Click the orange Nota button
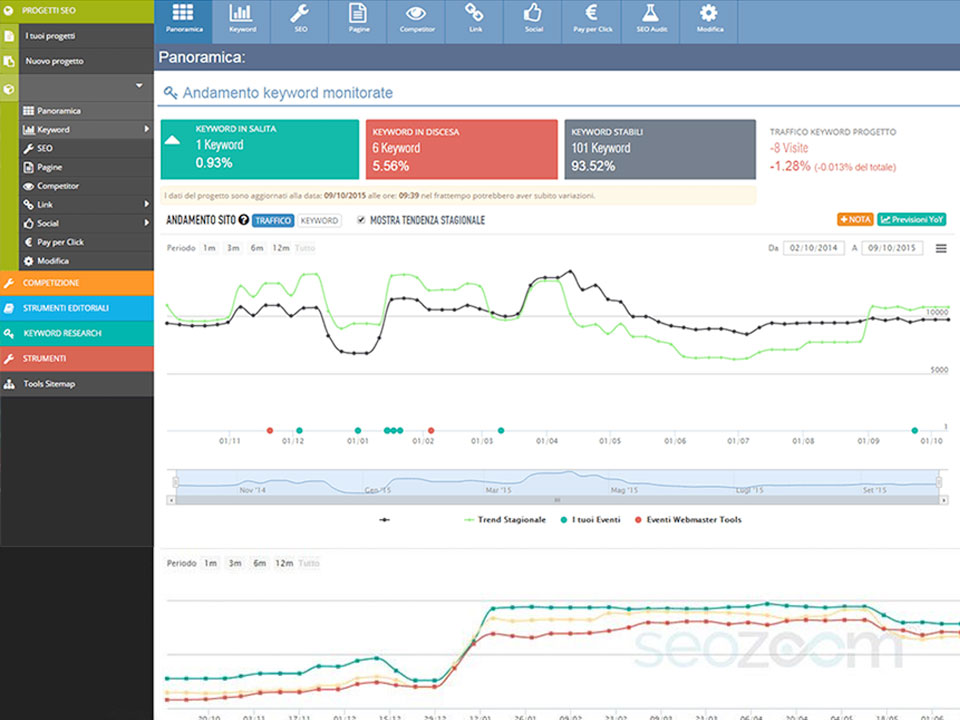Image resolution: width=960 pixels, height=720 pixels. pyautogui.click(x=855, y=219)
